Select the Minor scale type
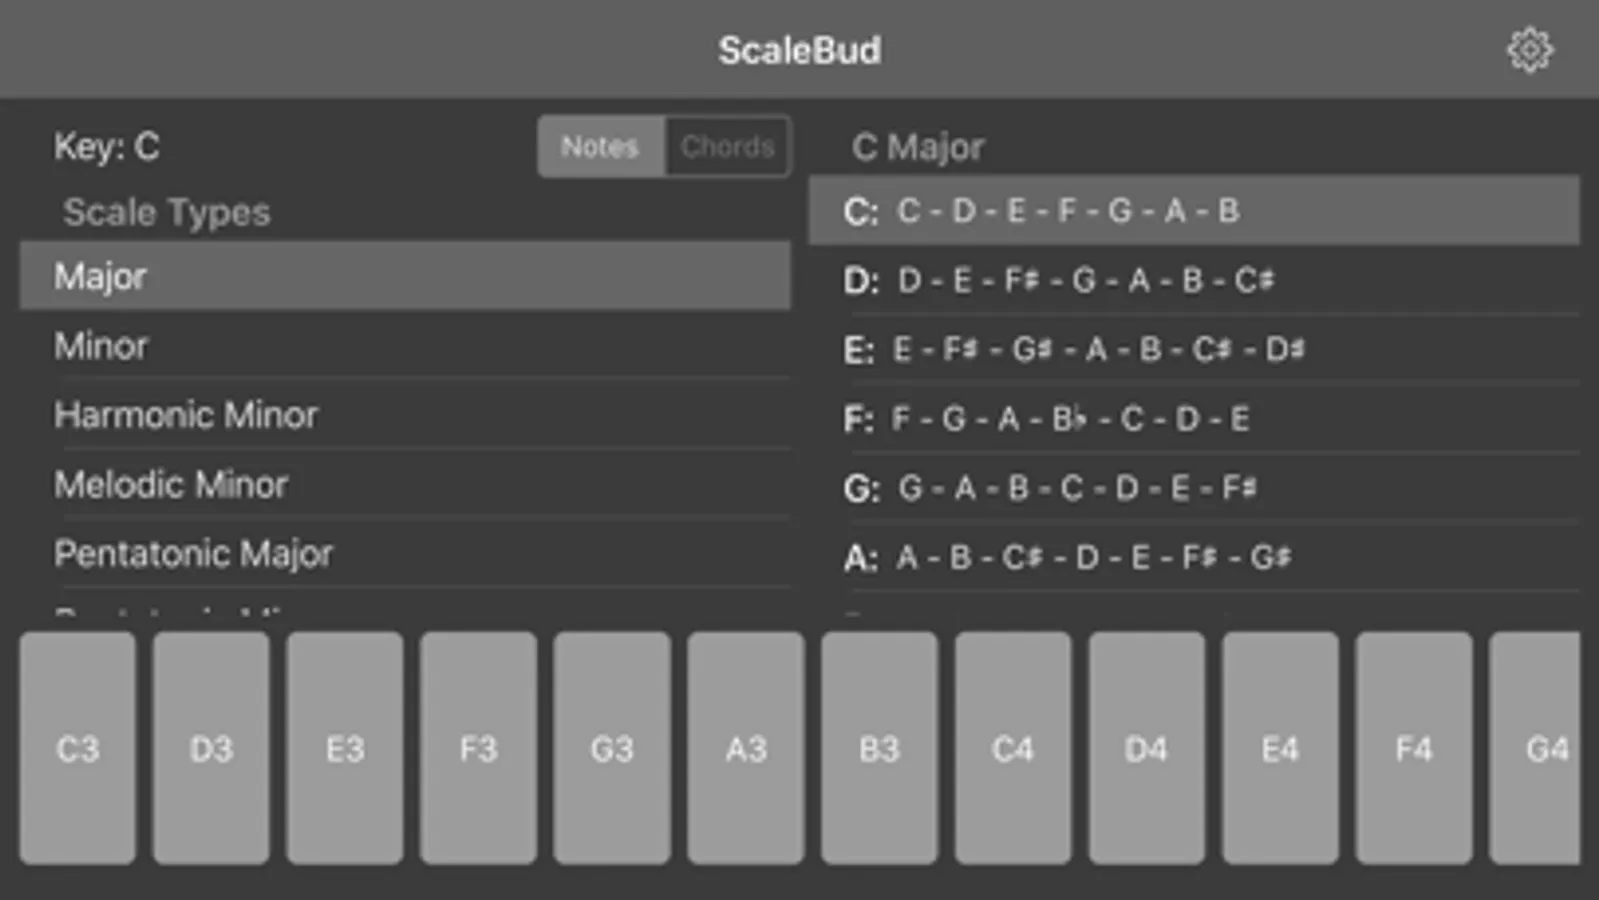Image resolution: width=1599 pixels, height=900 pixels. point(404,346)
